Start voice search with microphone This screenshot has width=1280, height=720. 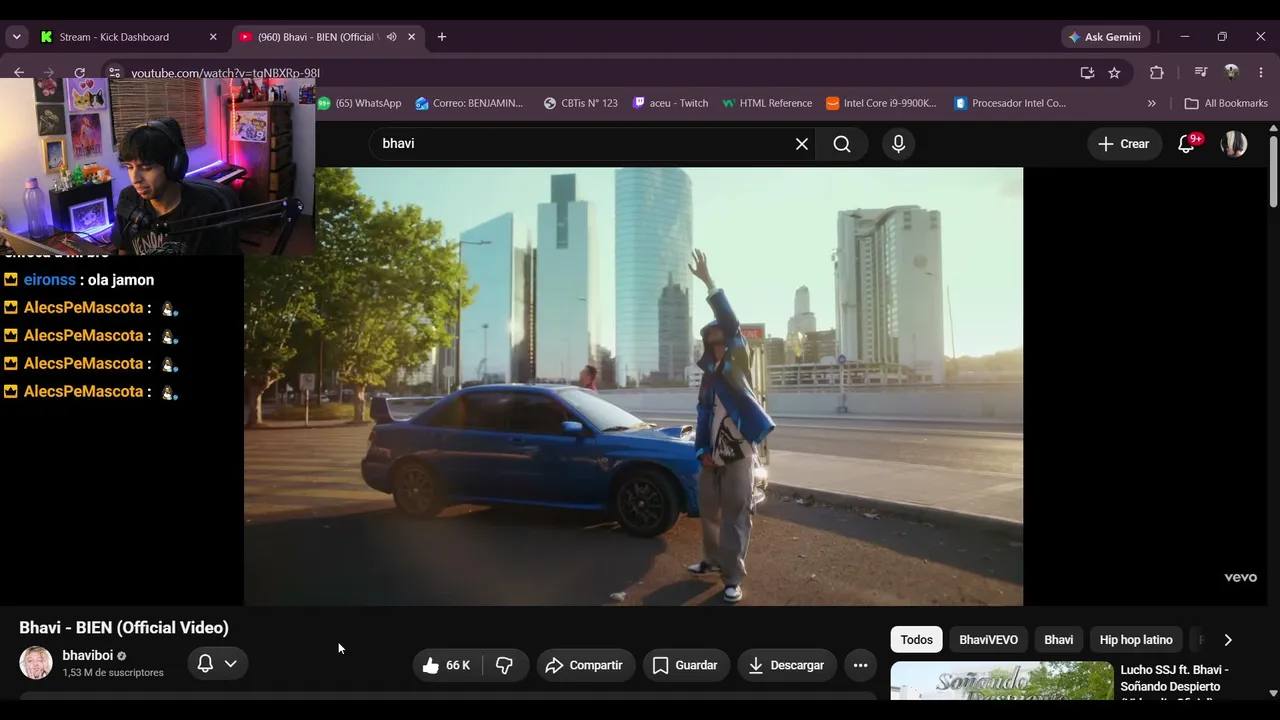click(898, 144)
